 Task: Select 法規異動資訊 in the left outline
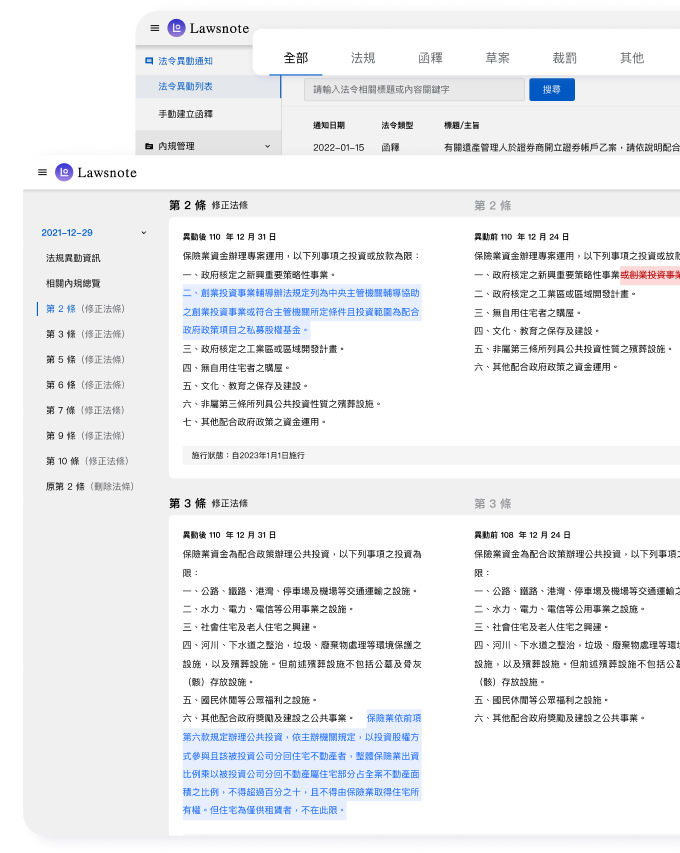point(73,258)
